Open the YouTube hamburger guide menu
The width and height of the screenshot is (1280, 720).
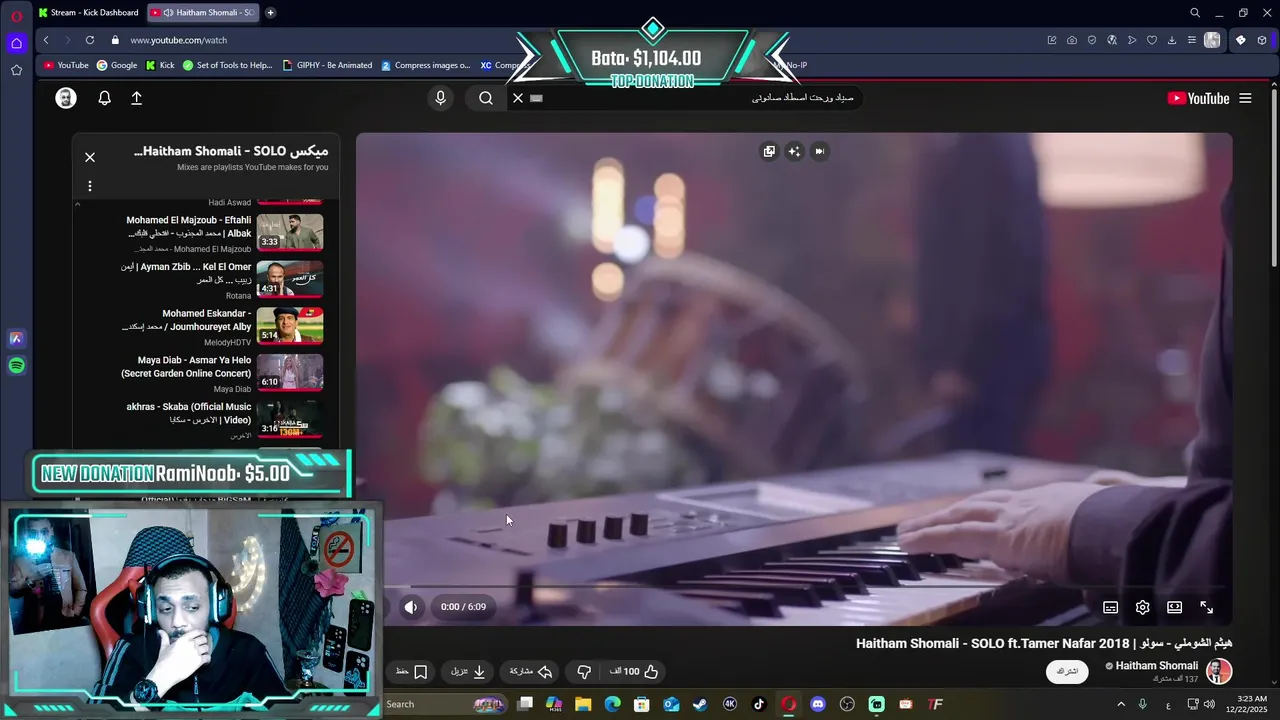click(x=1245, y=98)
